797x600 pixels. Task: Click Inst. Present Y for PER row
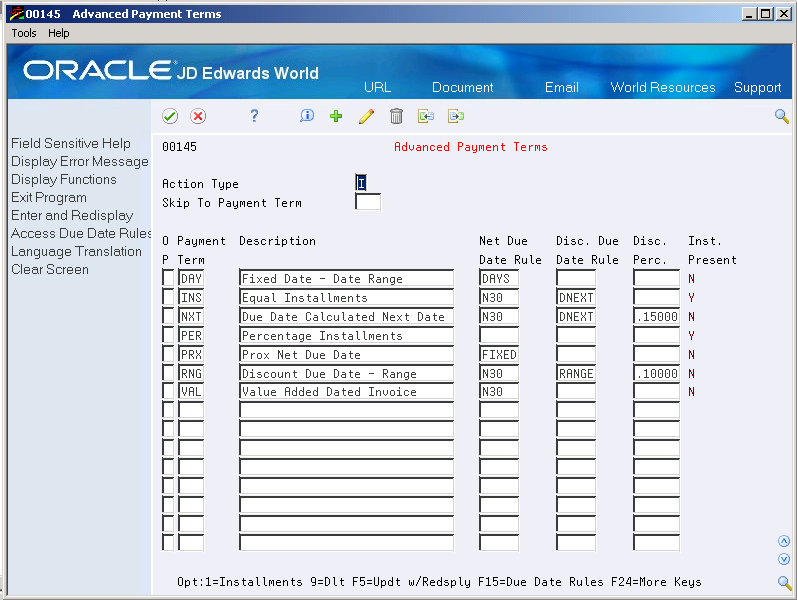tap(691, 336)
